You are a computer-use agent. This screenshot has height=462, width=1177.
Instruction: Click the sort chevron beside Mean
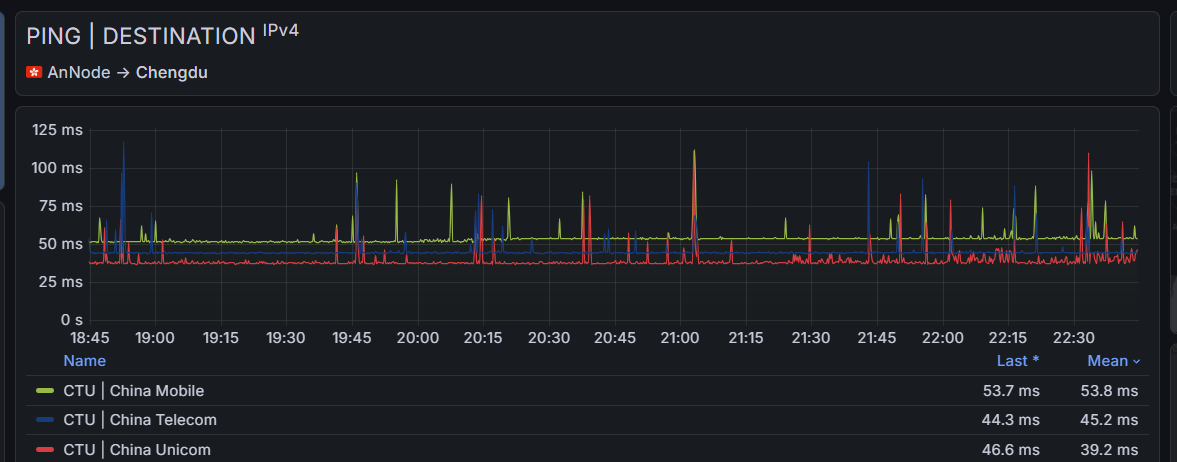click(1136, 361)
